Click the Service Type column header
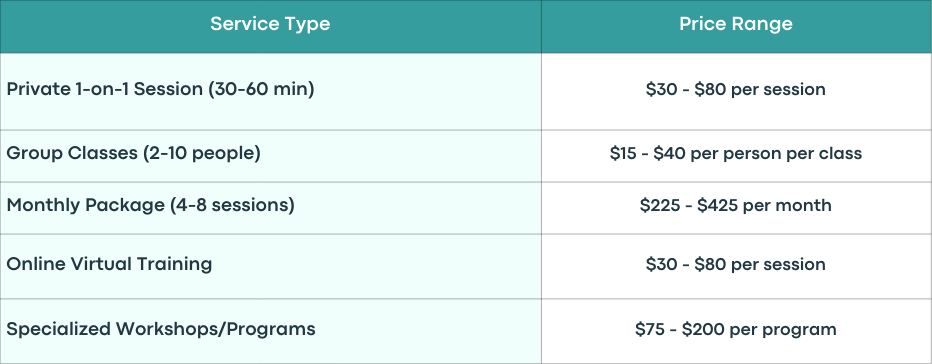The image size is (932, 364). point(270,26)
